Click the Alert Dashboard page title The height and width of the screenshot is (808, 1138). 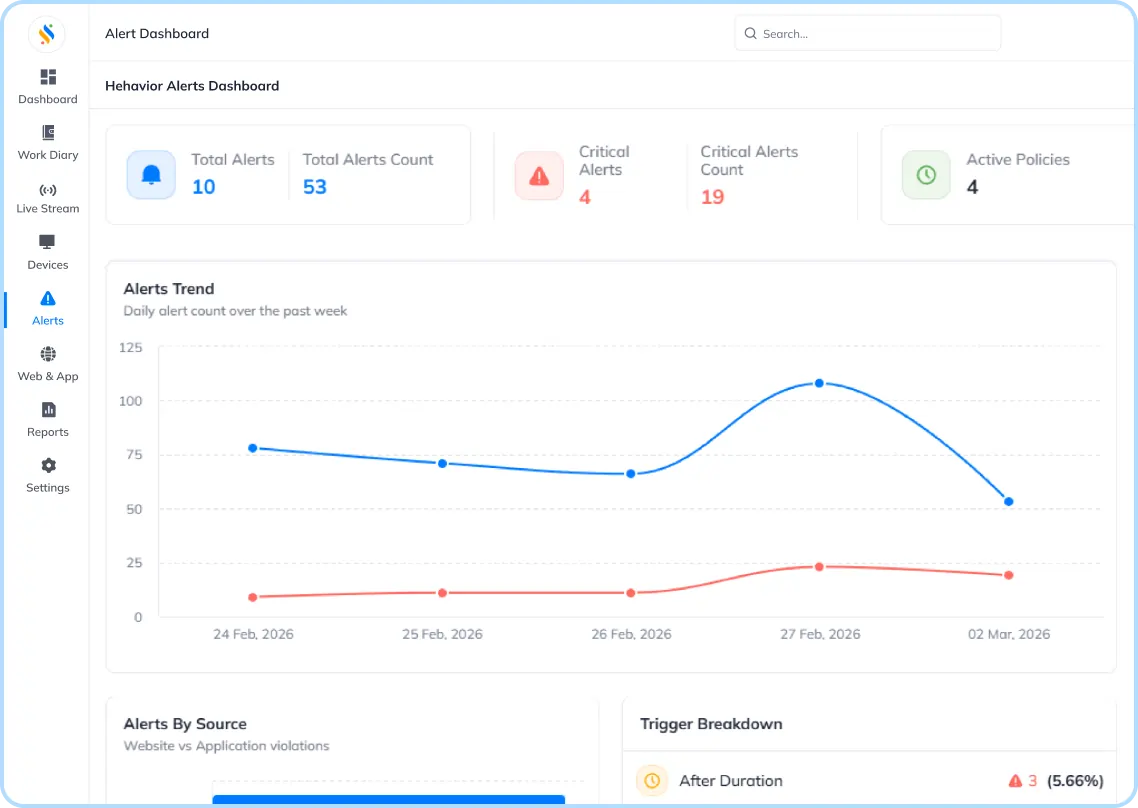click(157, 33)
